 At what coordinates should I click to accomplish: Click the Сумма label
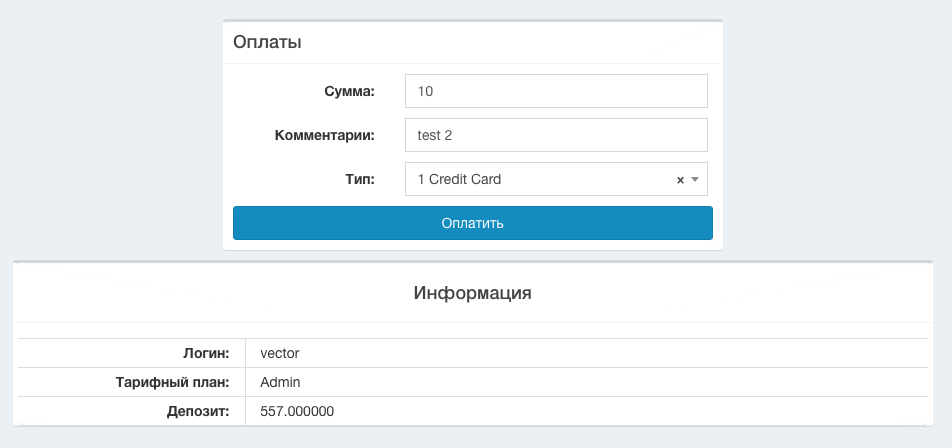[349, 91]
